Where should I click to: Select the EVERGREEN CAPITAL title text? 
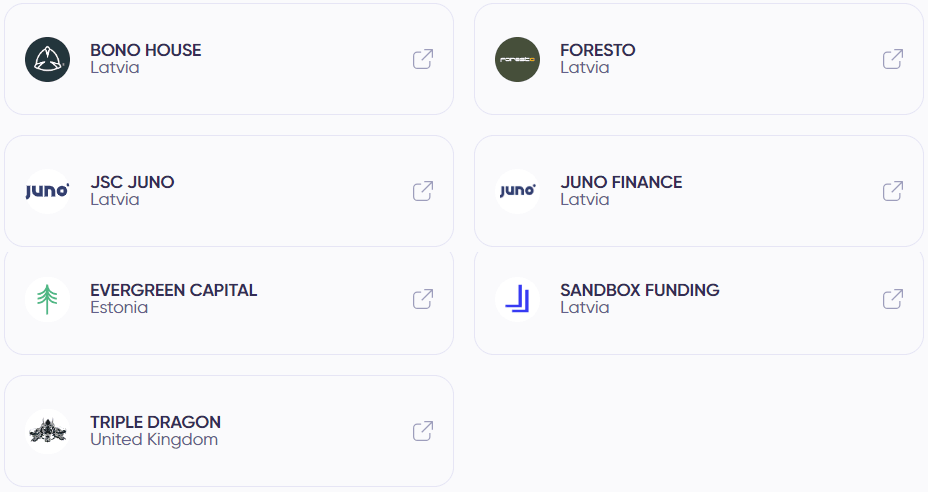[173, 290]
